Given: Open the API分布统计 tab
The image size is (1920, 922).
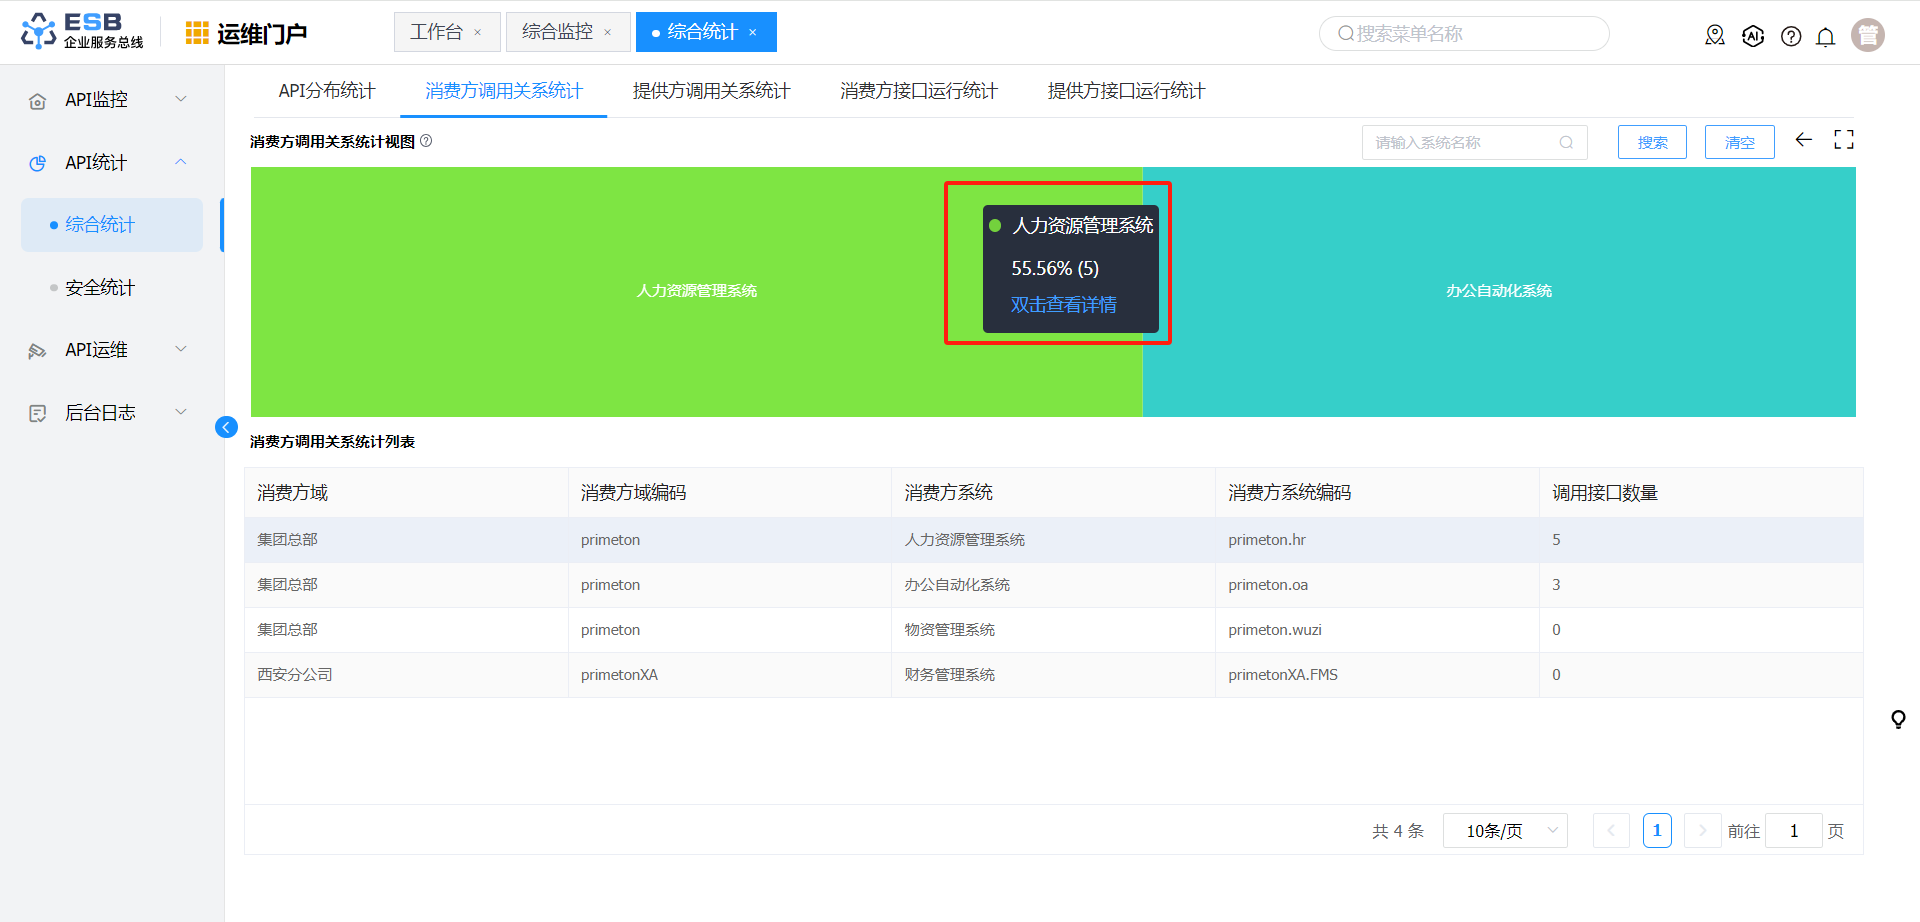Looking at the screenshot, I should point(327,91).
